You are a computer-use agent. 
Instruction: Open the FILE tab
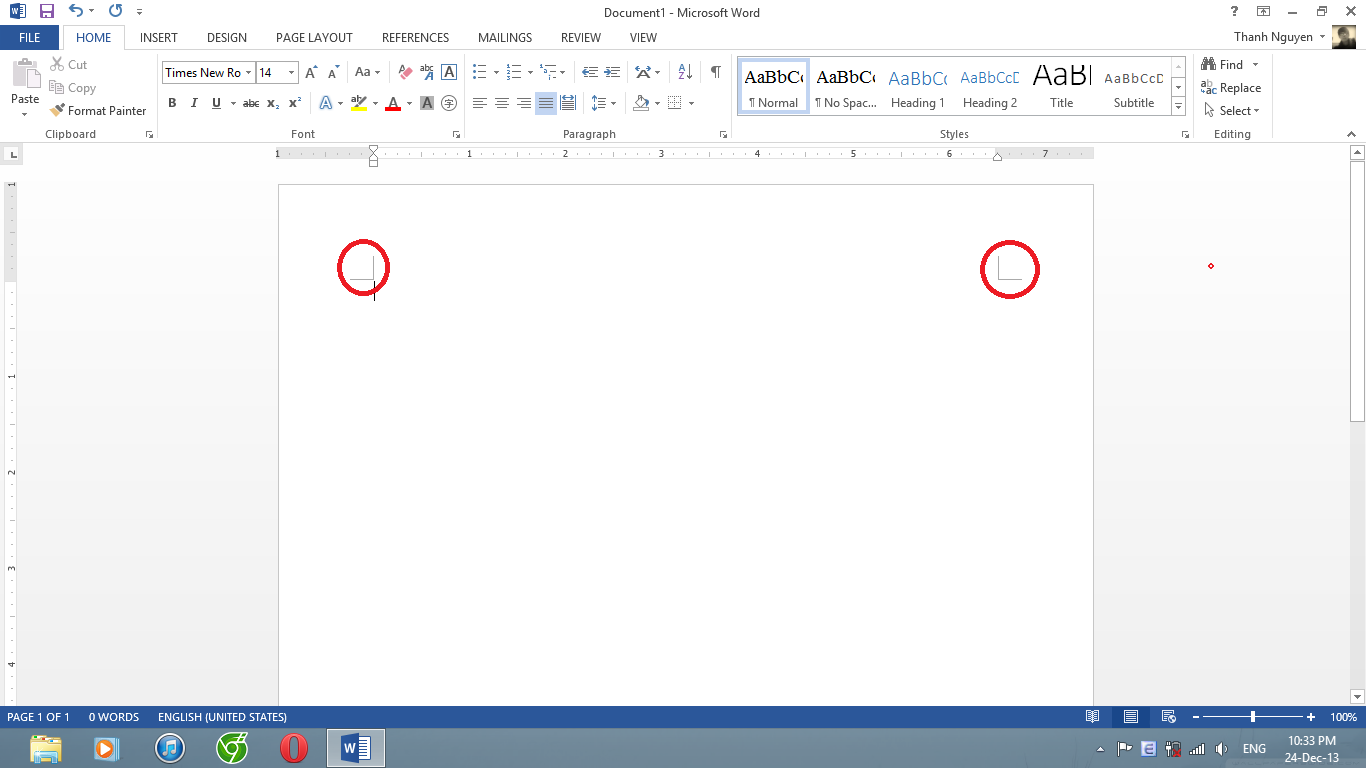coord(30,37)
